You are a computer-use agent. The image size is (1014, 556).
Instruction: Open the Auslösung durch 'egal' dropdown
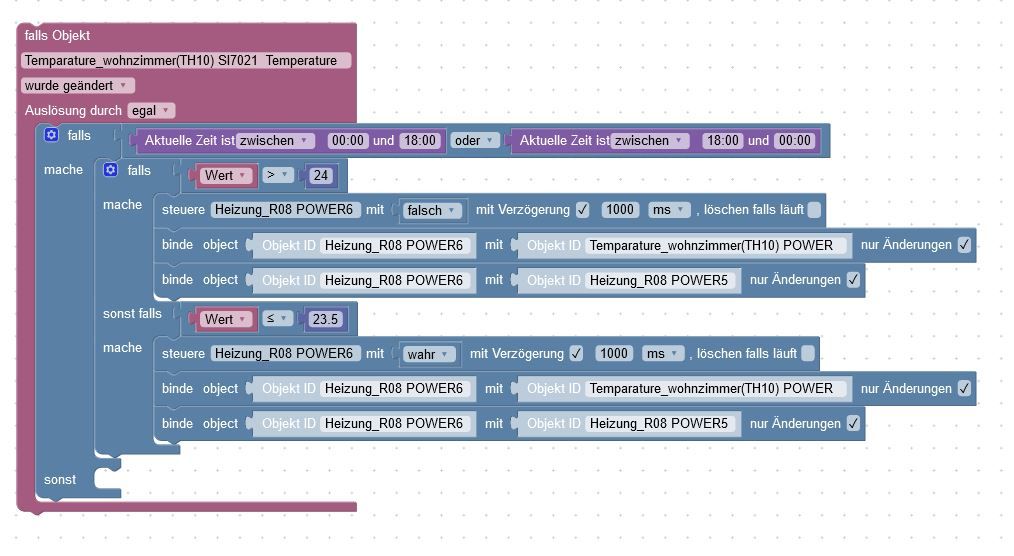coord(151,111)
